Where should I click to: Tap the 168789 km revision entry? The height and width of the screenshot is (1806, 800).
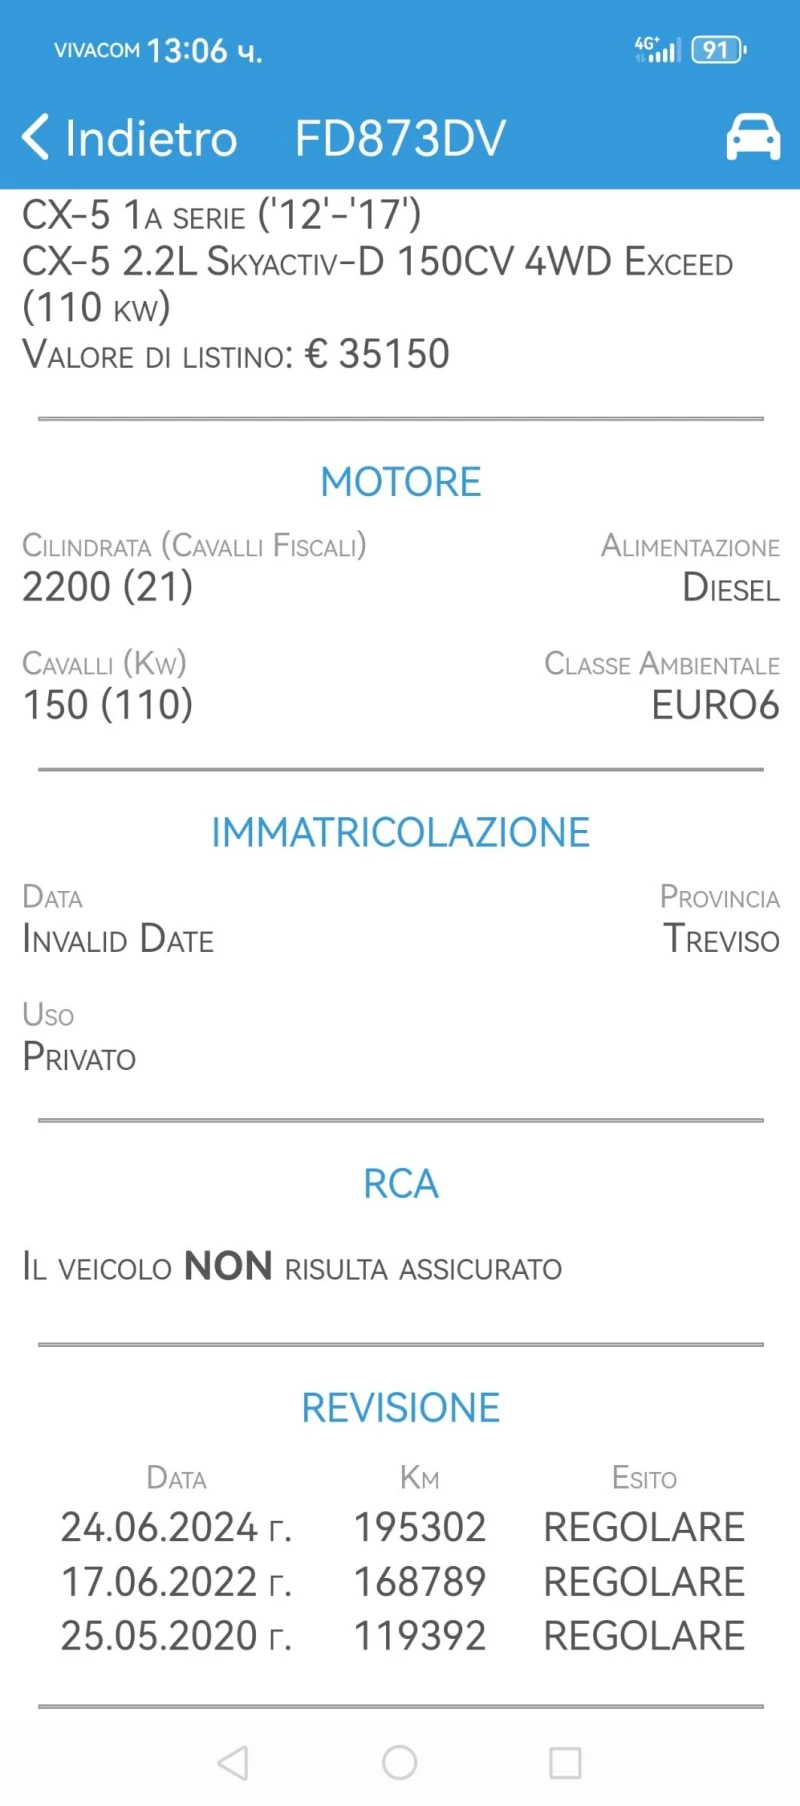point(420,1582)
